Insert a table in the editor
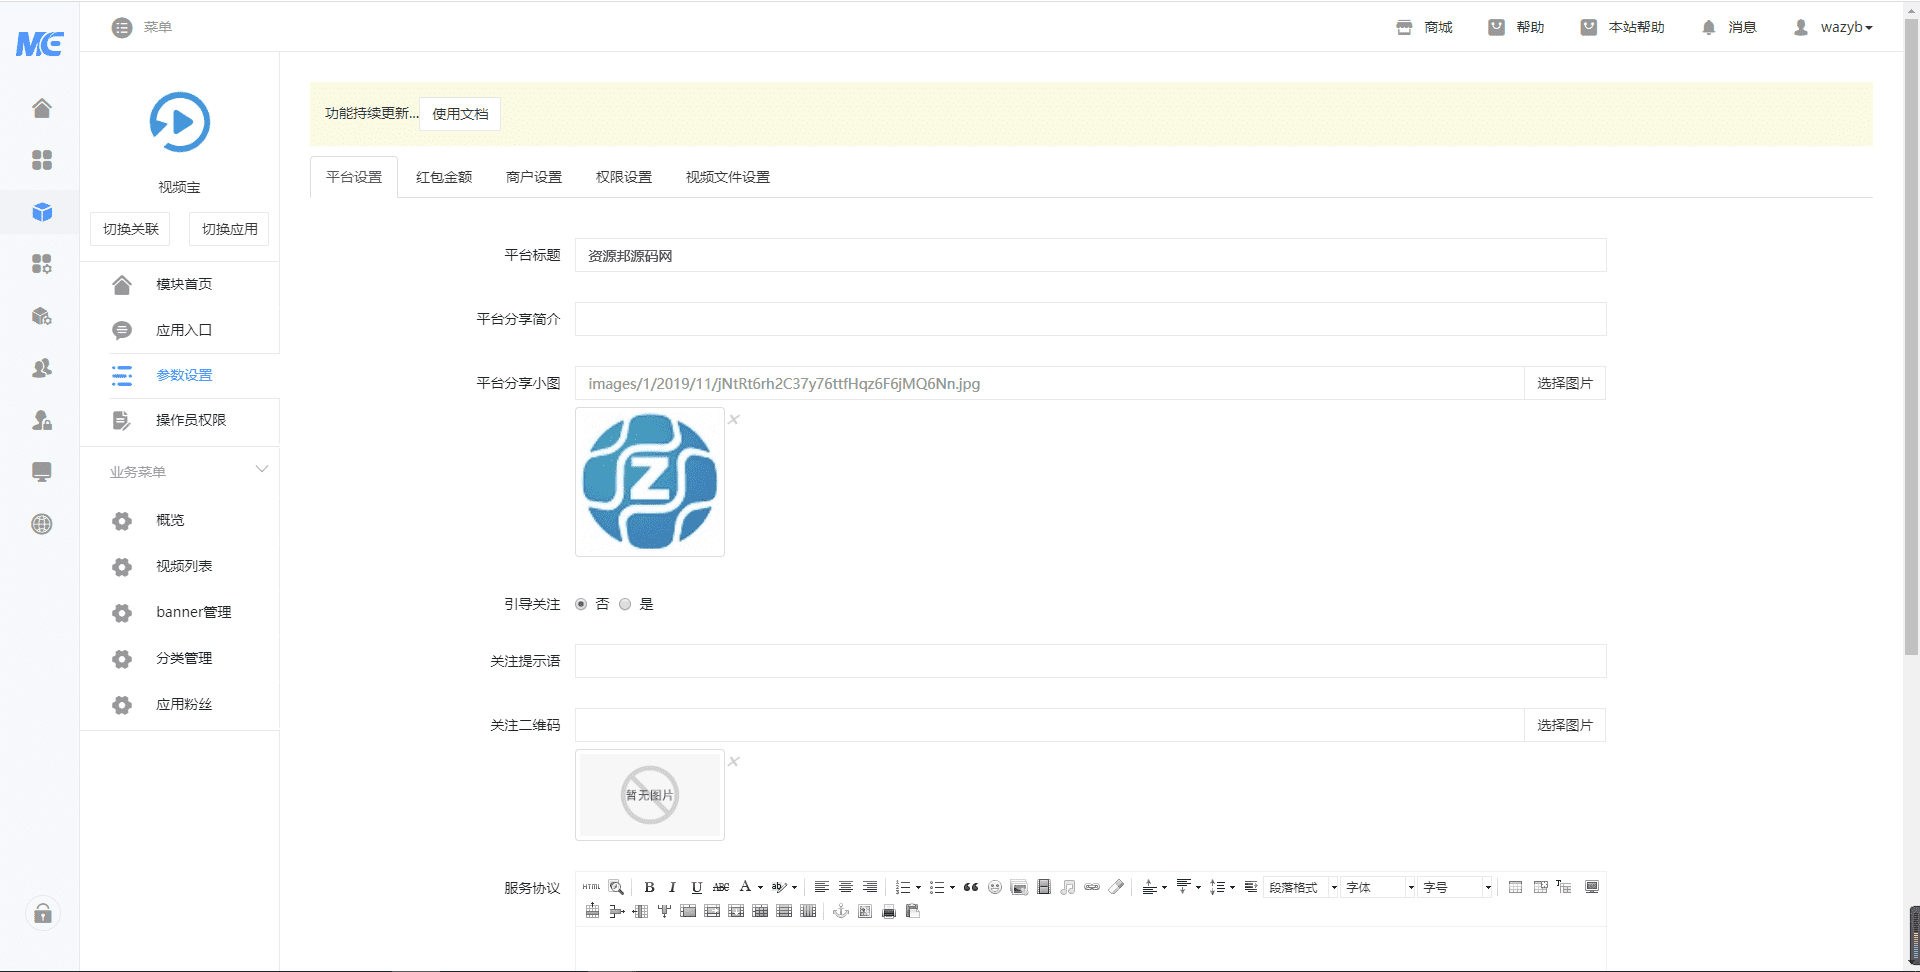 point(1516,887)
